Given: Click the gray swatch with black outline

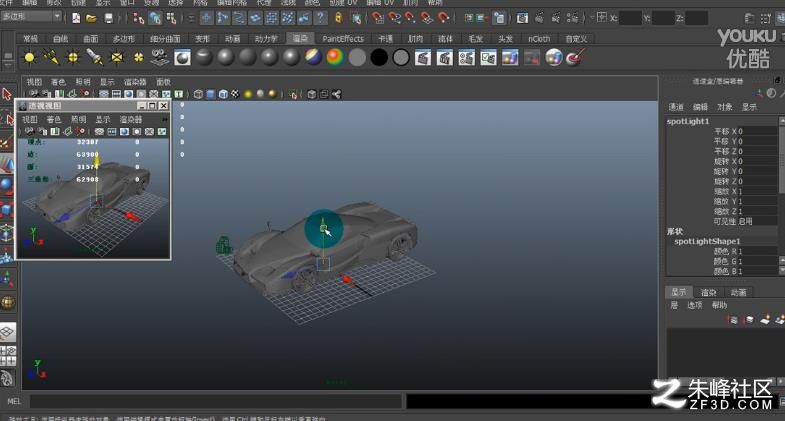Looking at the screenshot, I should [401, 58].
